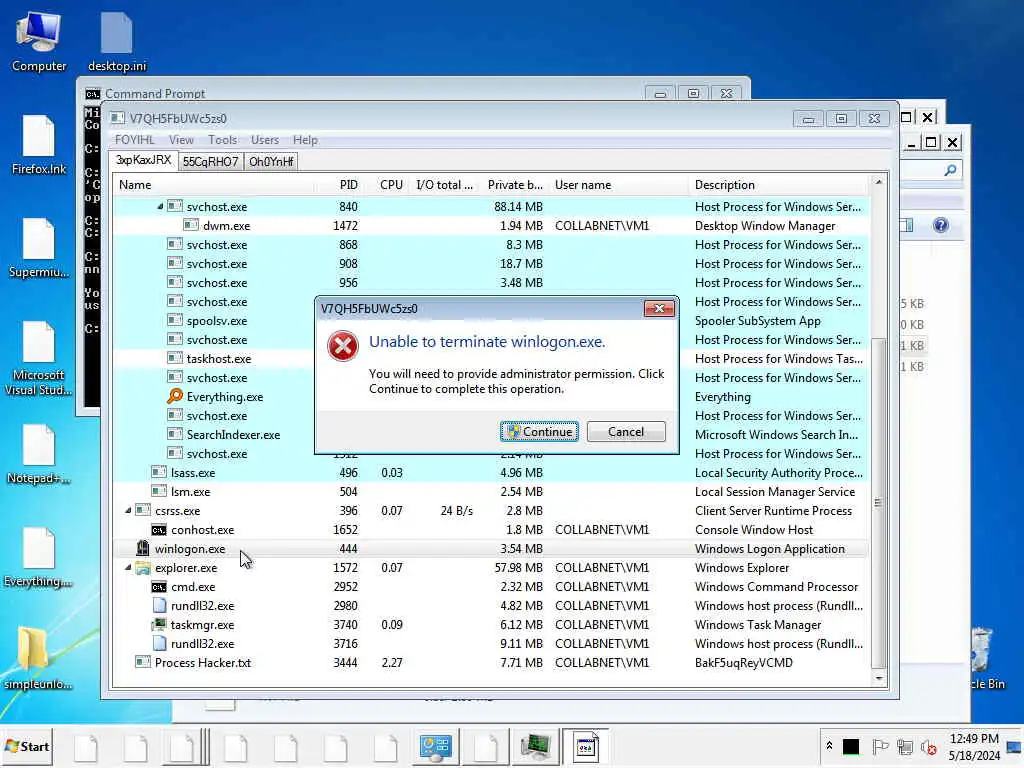Click the Everything.exe magnifier icon
1024x768 pixels.
(x=174, y=396)
